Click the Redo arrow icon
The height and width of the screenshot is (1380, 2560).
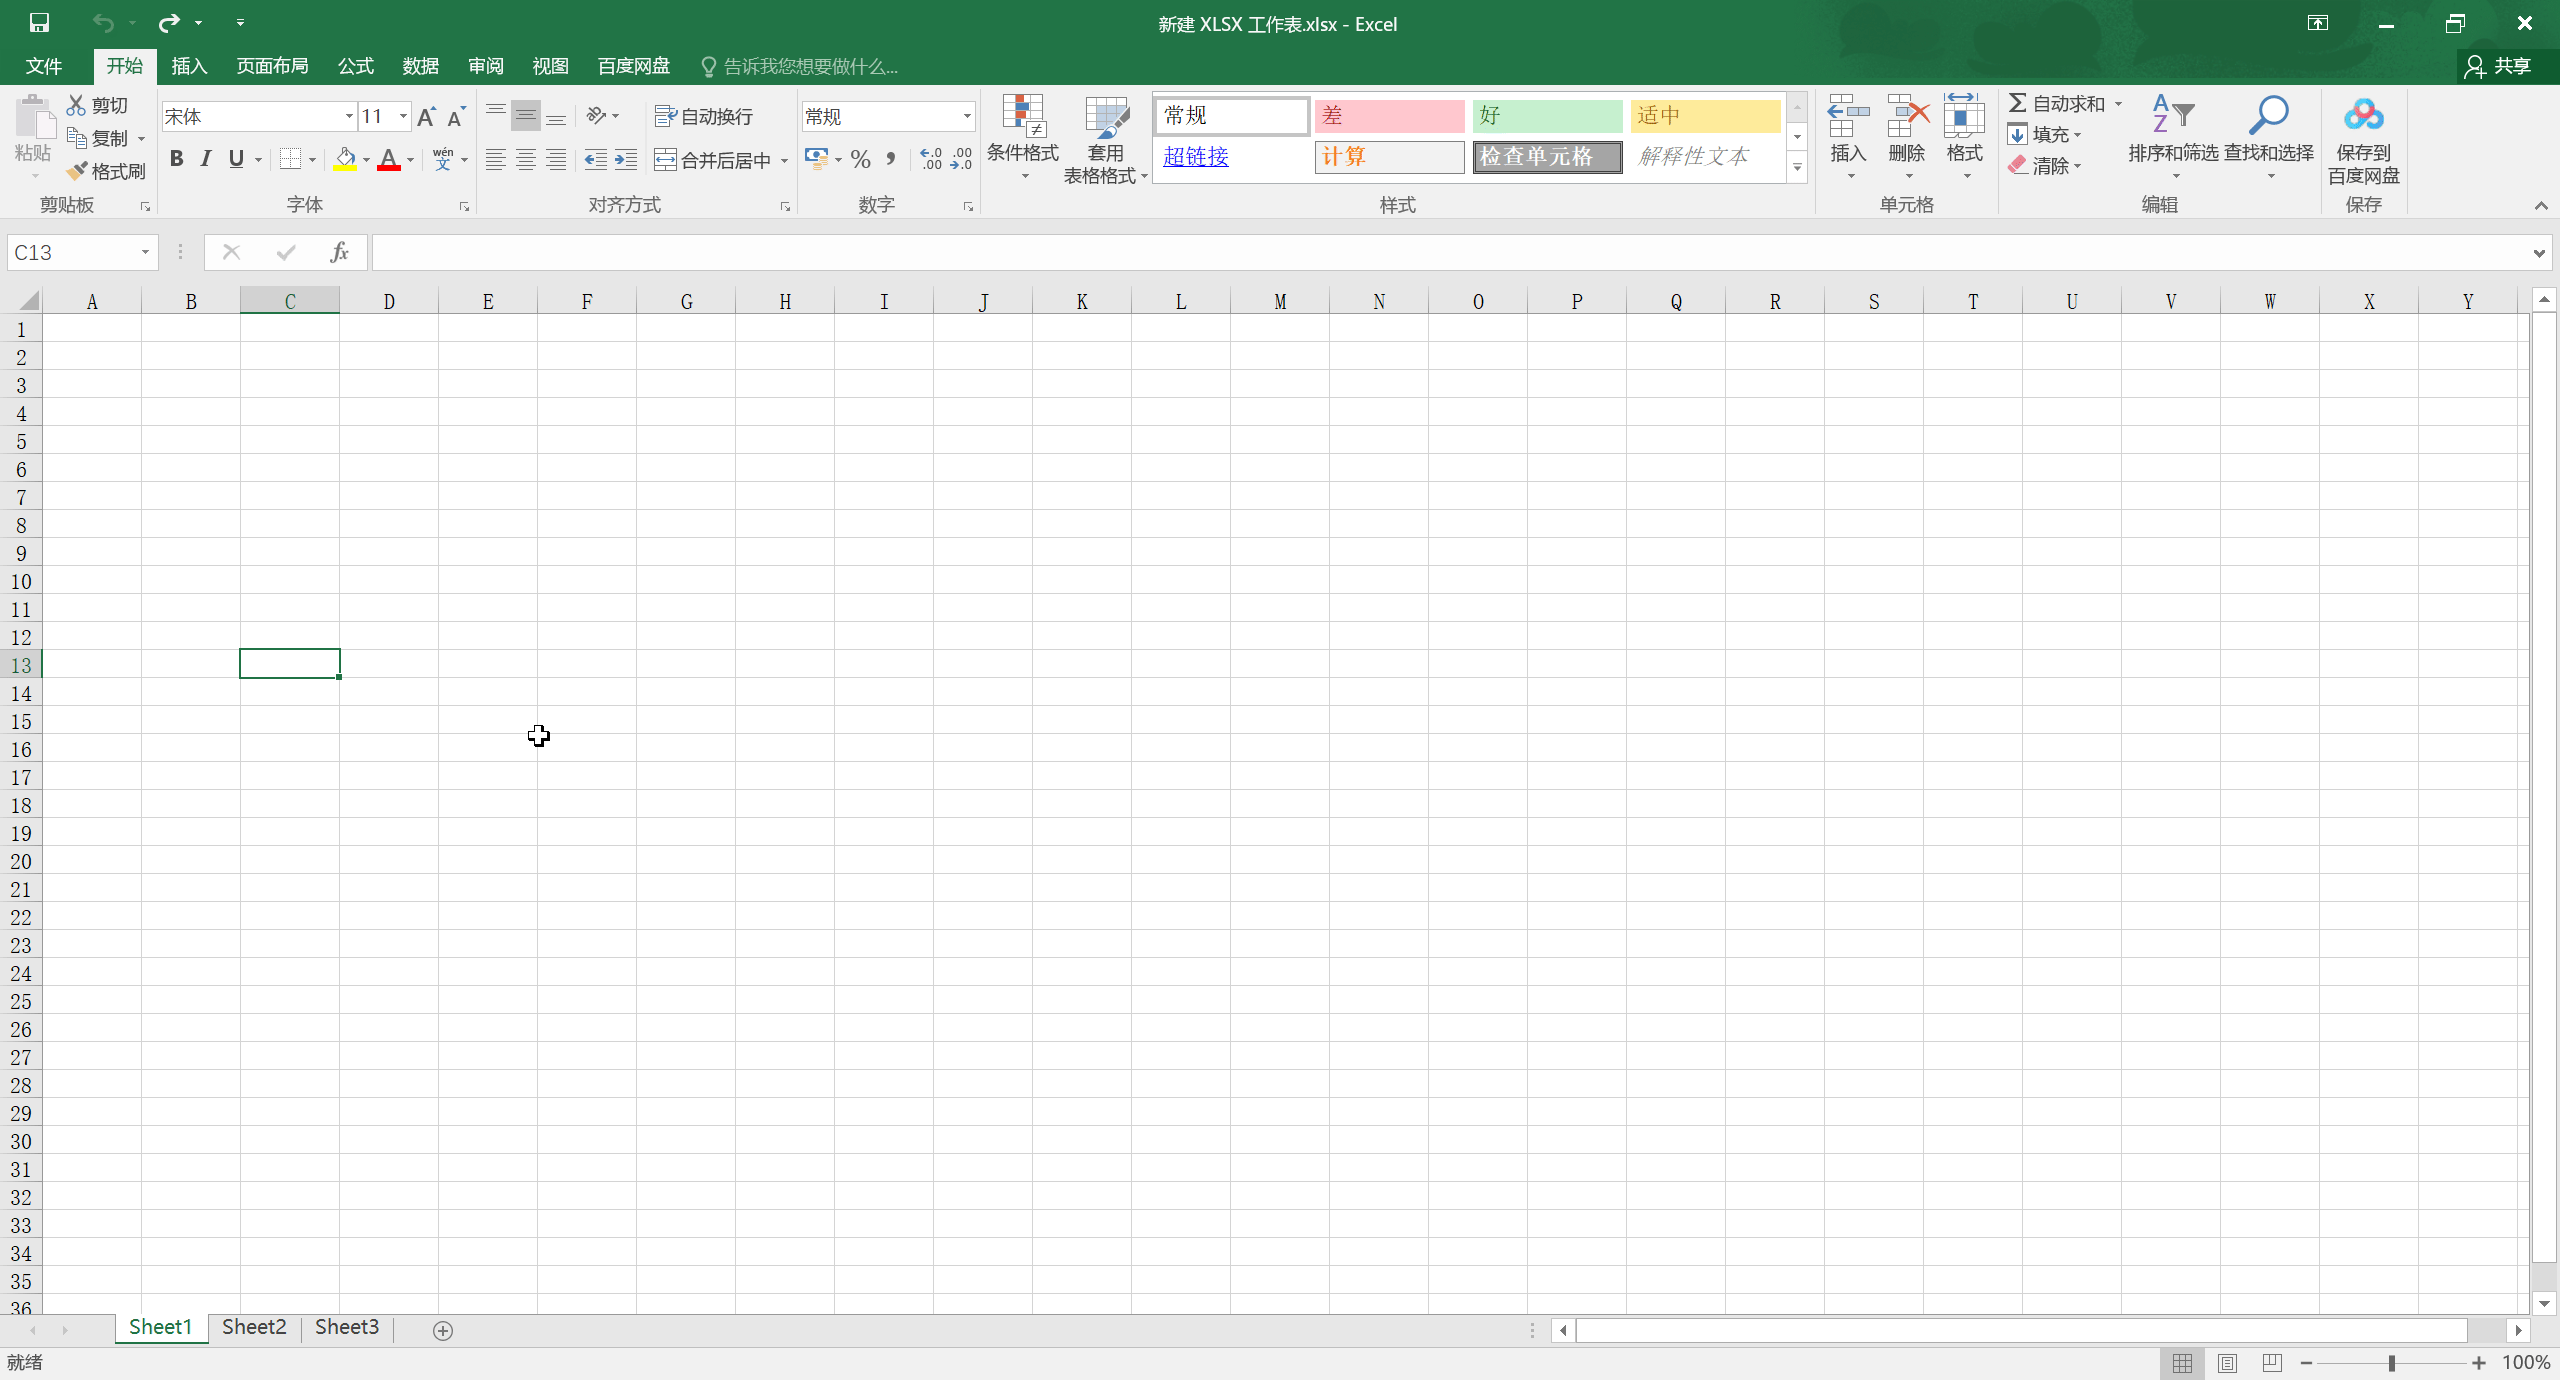(169, 23)
